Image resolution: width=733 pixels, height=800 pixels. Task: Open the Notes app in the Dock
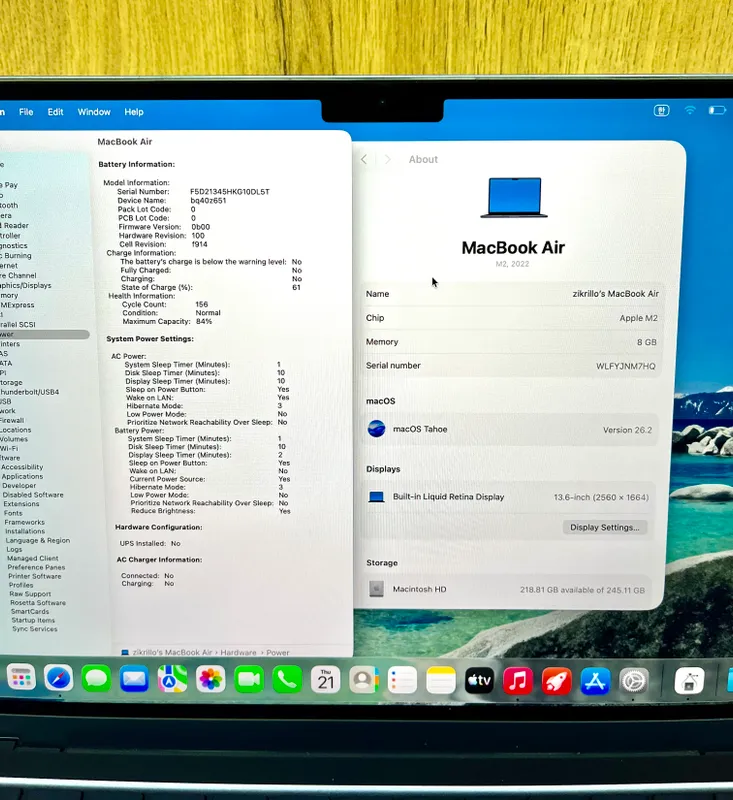click(441, 680)
